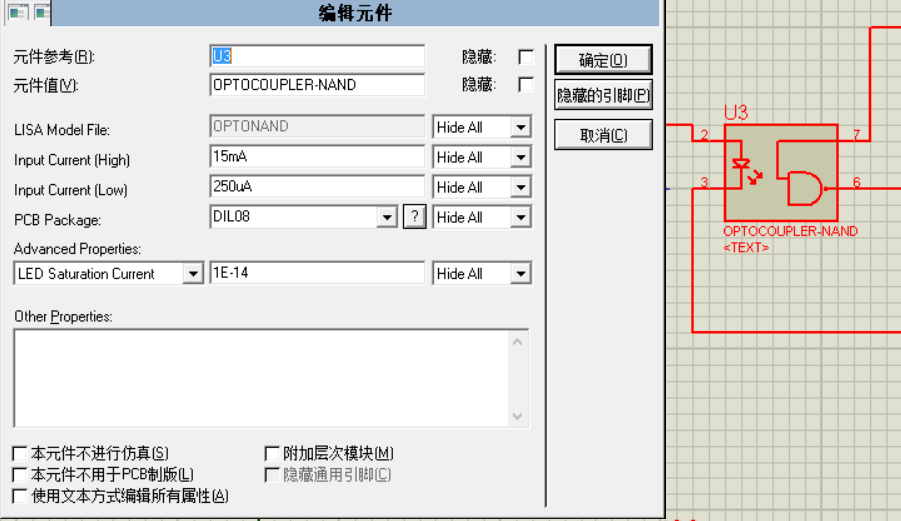This screenshot has width=901, height=521.
Task: Select the U3 optocoupler symbol in the schematic
Action: (781, 173)
